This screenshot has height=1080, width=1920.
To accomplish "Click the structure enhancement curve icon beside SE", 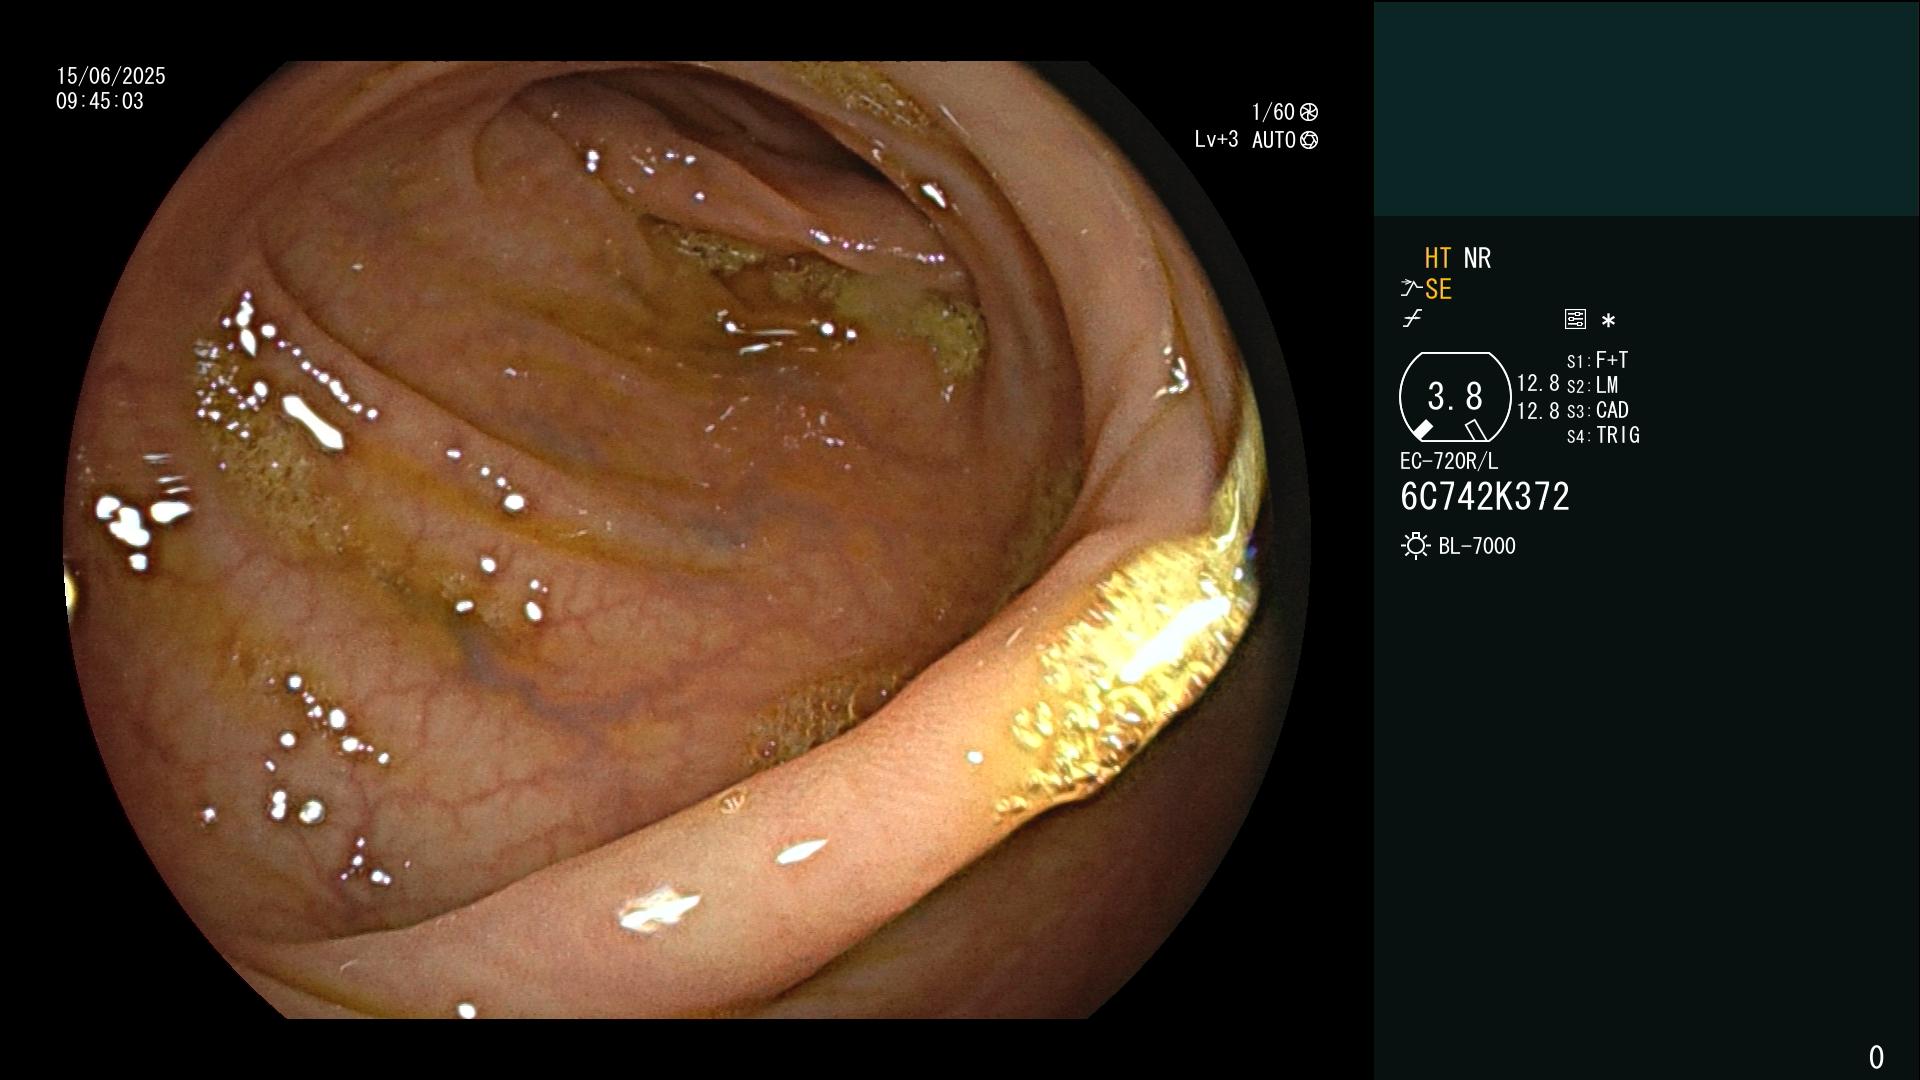I will click(1411, 289).
